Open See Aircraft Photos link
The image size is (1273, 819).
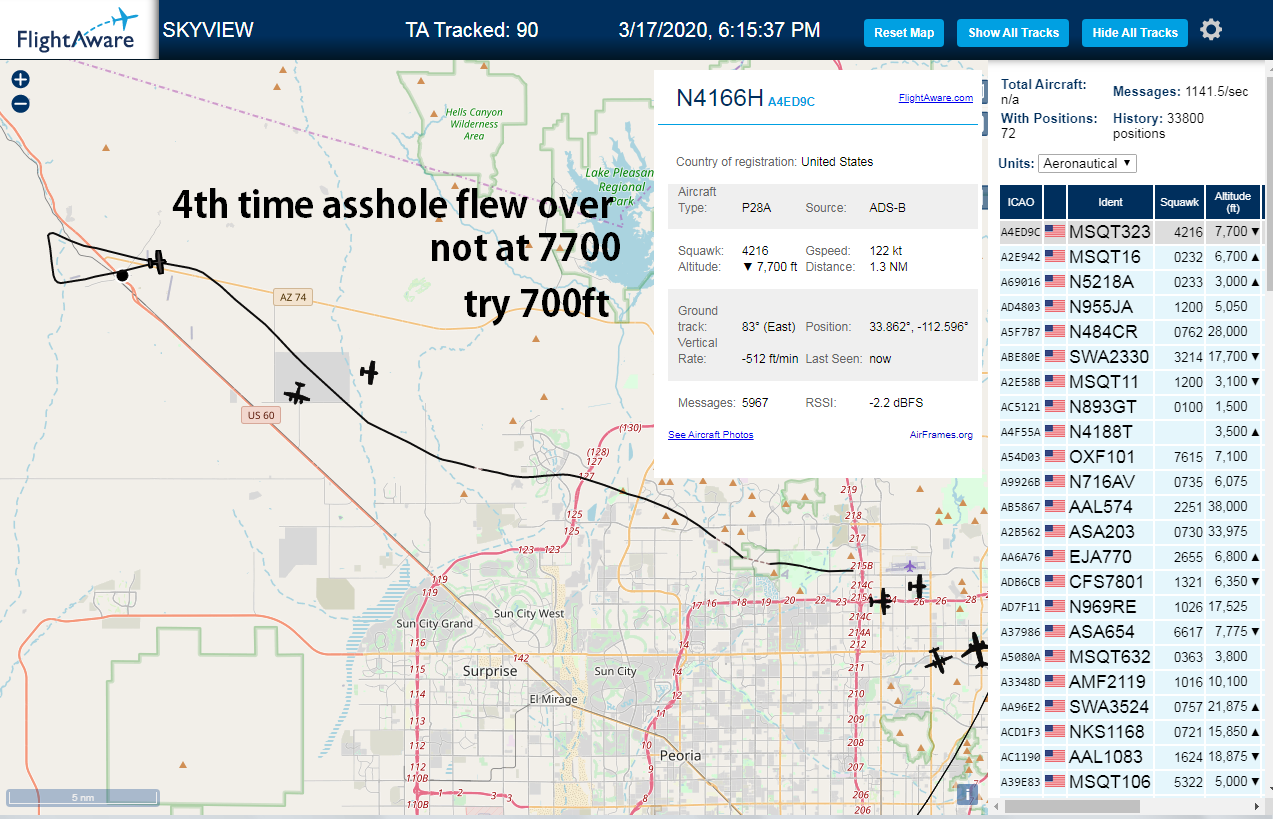710,435
